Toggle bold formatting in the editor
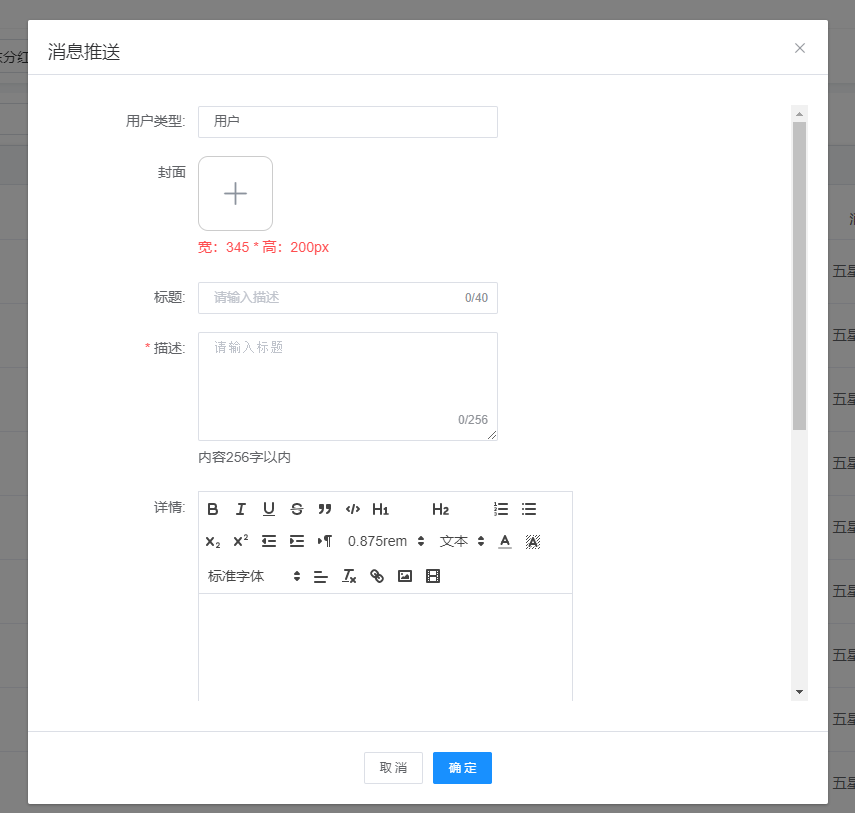Image resolution: width=855 pixels, height=813 pixels. (213, 509)
